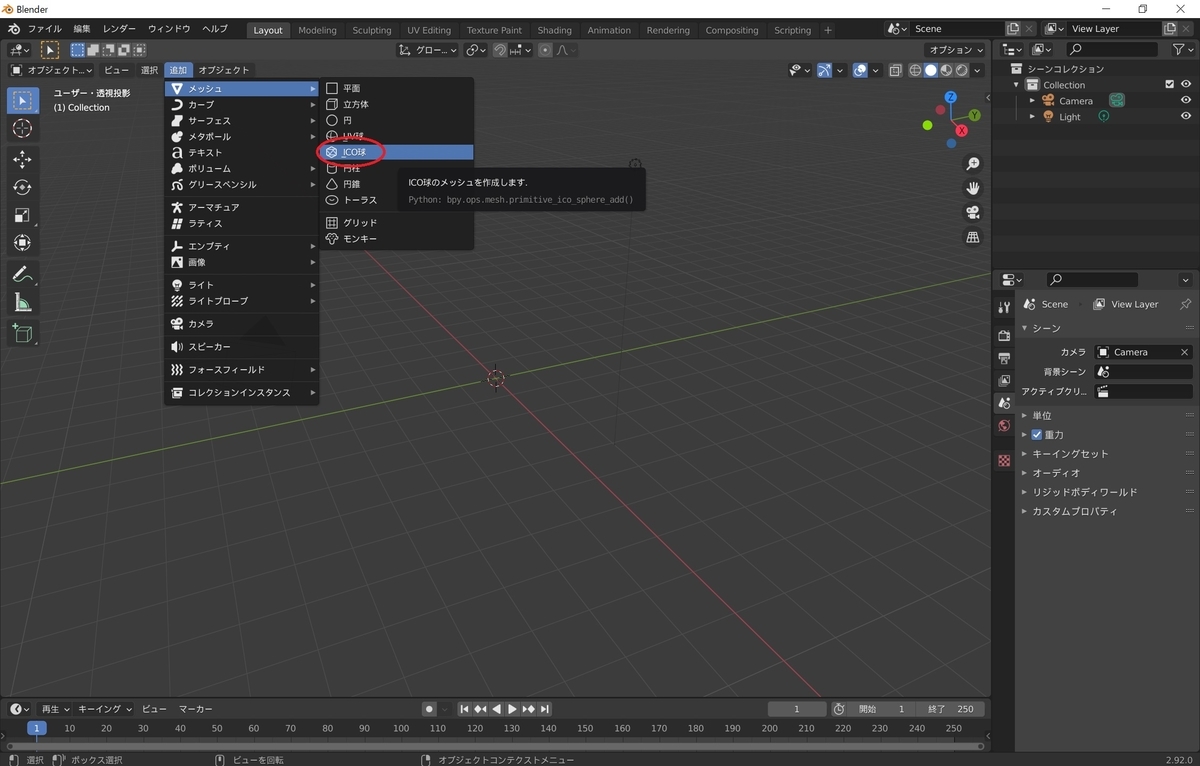Expand the リジッドボディワールド panel
The image size is (1200, 766).
pos(1085,492)
